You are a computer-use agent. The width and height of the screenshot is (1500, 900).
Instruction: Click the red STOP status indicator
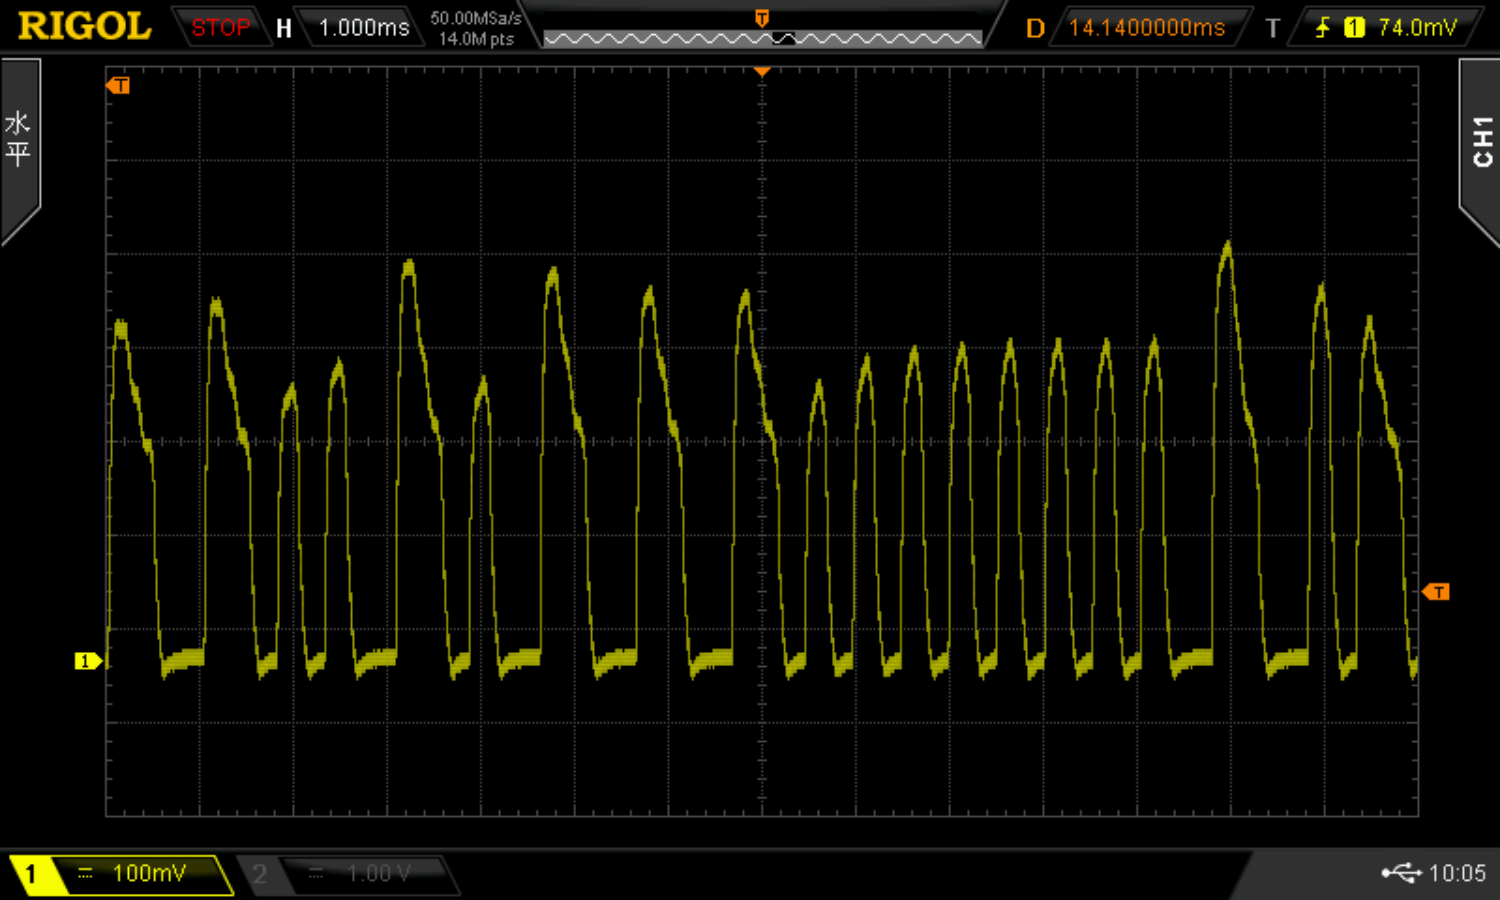tap(220, 27)
